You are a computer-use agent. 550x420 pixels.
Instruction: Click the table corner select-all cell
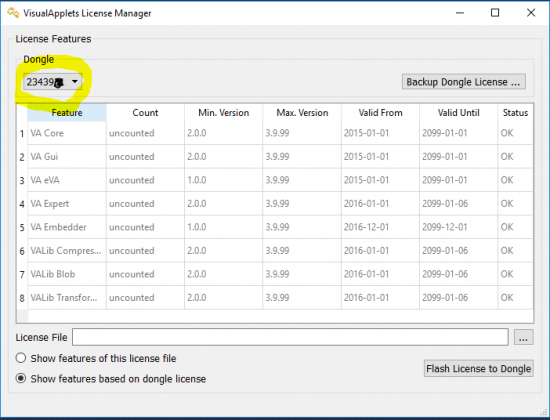[x=22, y=113]
